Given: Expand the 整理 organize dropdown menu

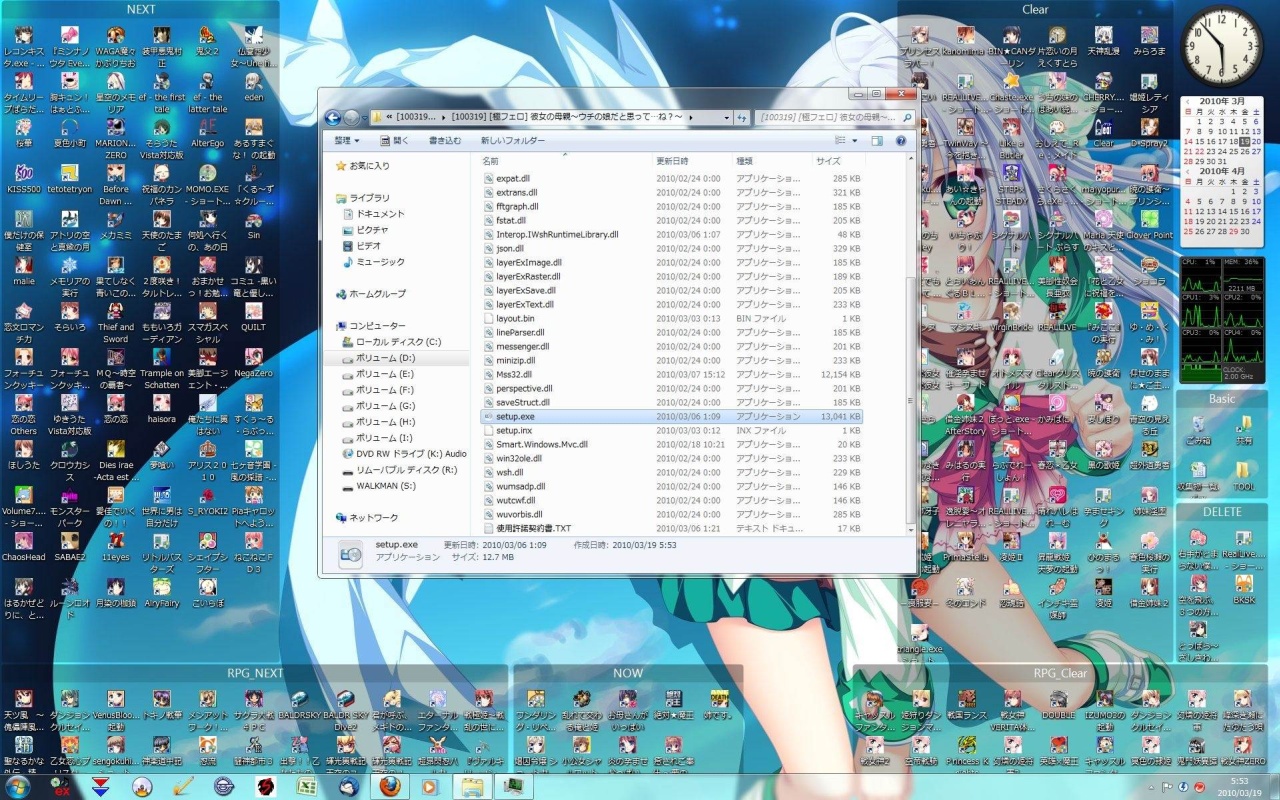Looking at the screenshot, I should [346, 141].
